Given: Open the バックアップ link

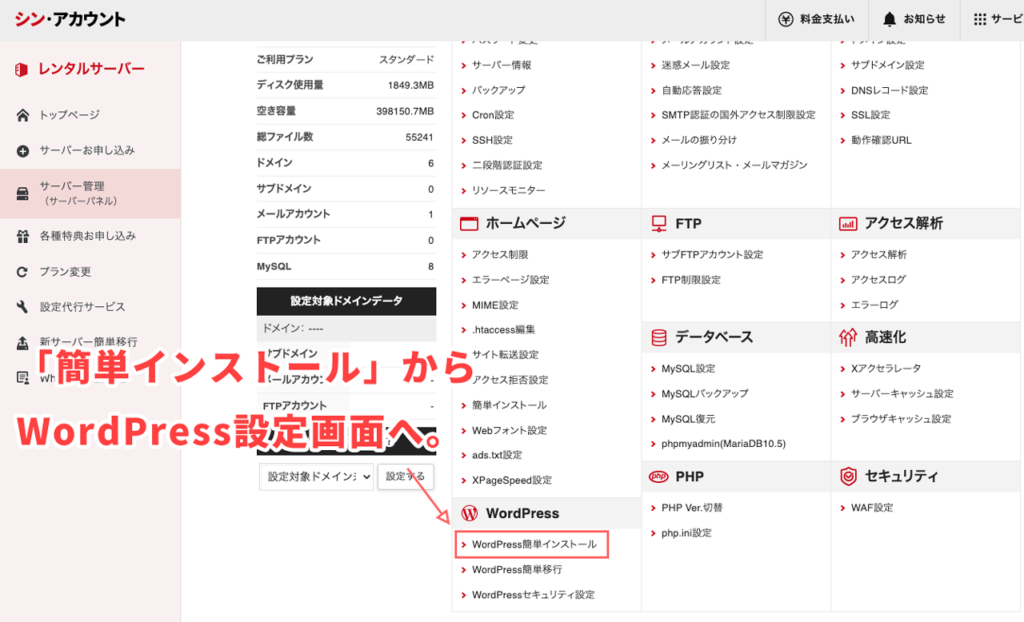Looking at the screenshot, I should [x=498, y=90].
